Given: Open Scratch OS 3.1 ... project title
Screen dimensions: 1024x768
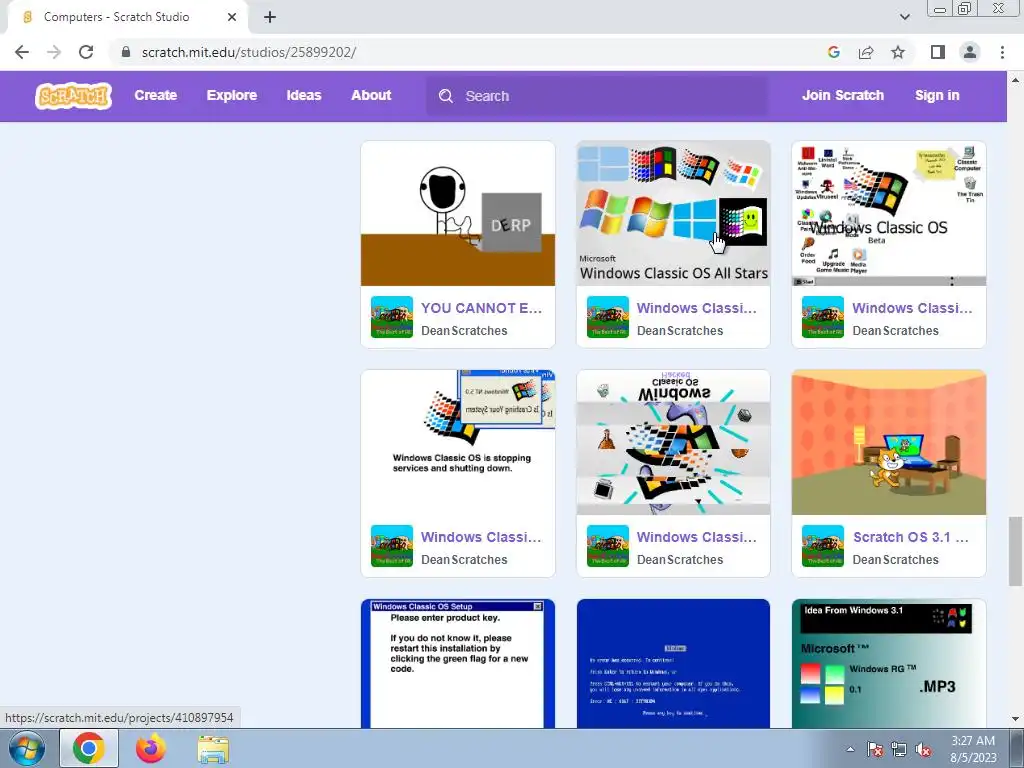Looking at the screenshot, I should coord(910,537).
